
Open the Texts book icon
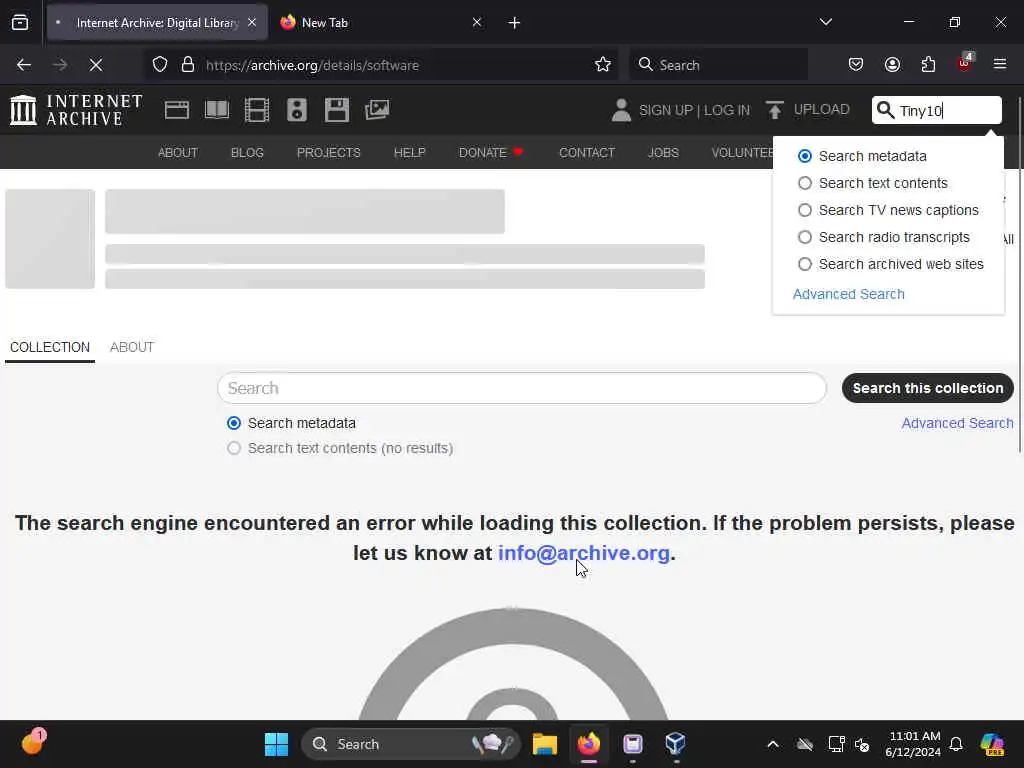click(x=217, y=110)
